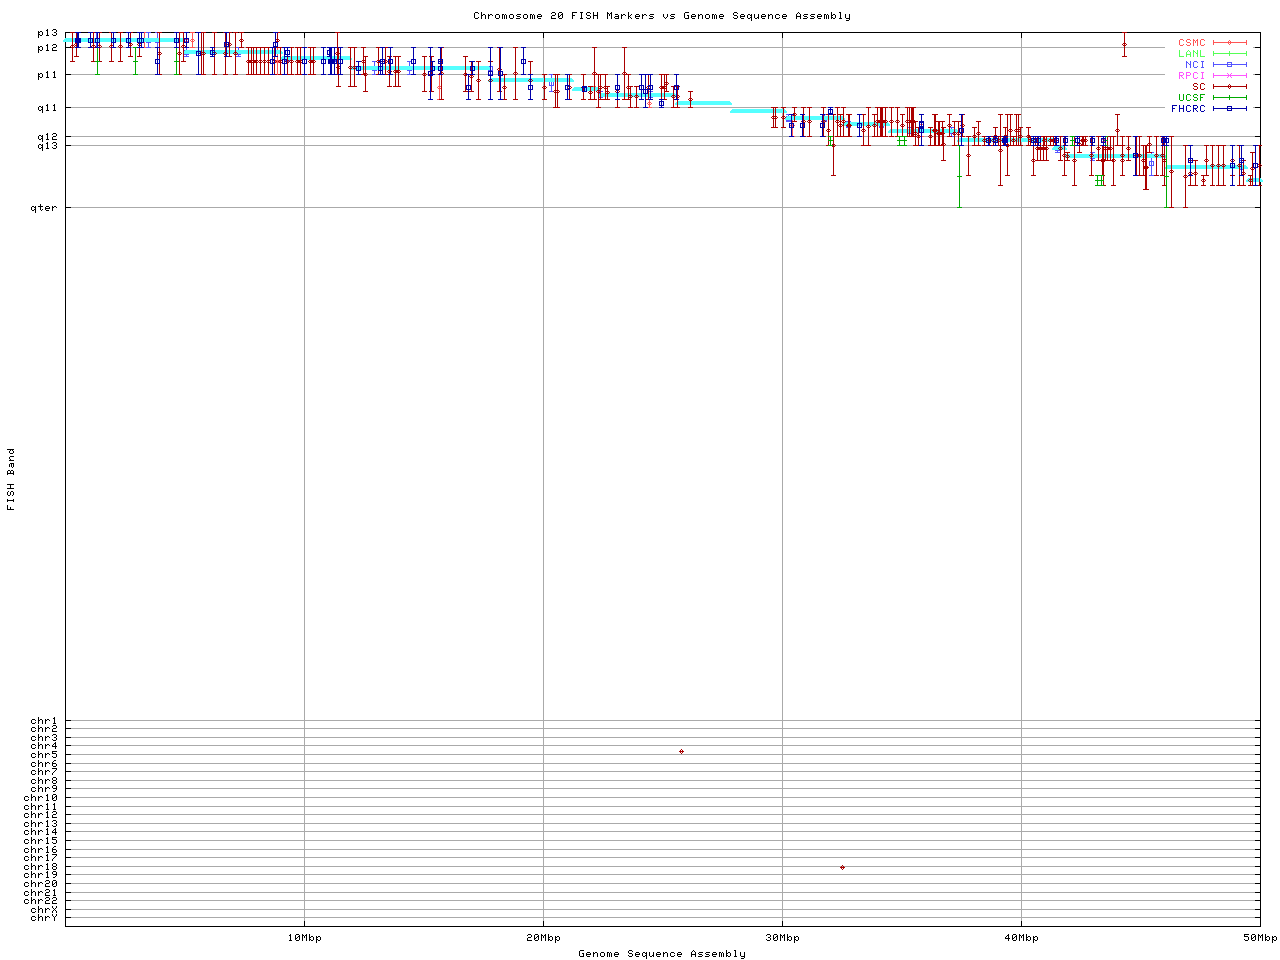
Task: Click the chrY row label
Action: (44, 918)
